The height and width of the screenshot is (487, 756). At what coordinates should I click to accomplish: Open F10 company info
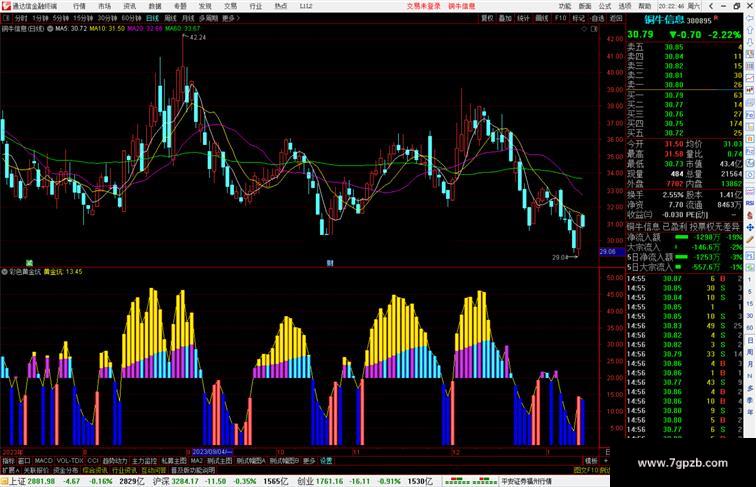560,18
